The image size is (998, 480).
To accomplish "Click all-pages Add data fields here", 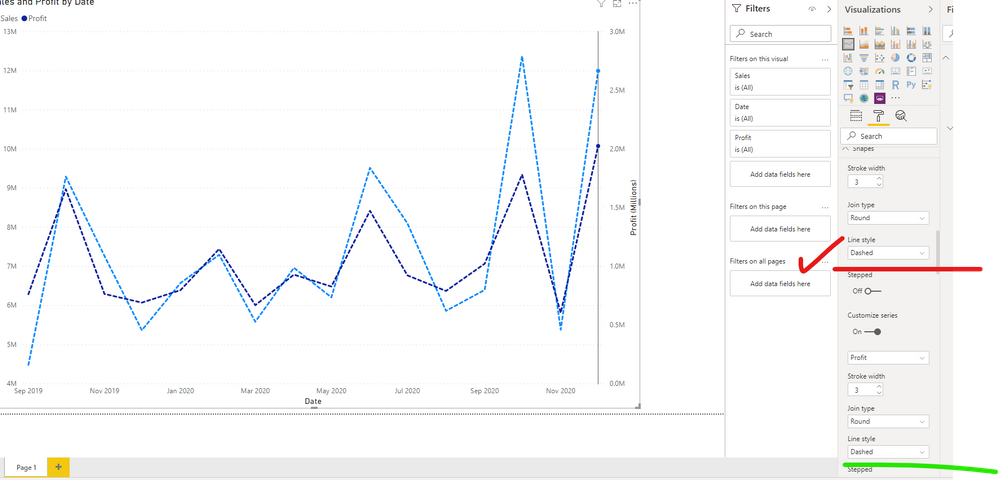I will point(780,283).
